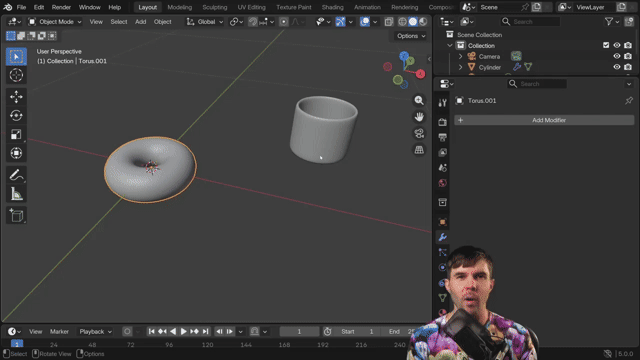This screenshot has height=360, width=640.
Task: Open the Object properties tab
Action: tap(442, 222)
